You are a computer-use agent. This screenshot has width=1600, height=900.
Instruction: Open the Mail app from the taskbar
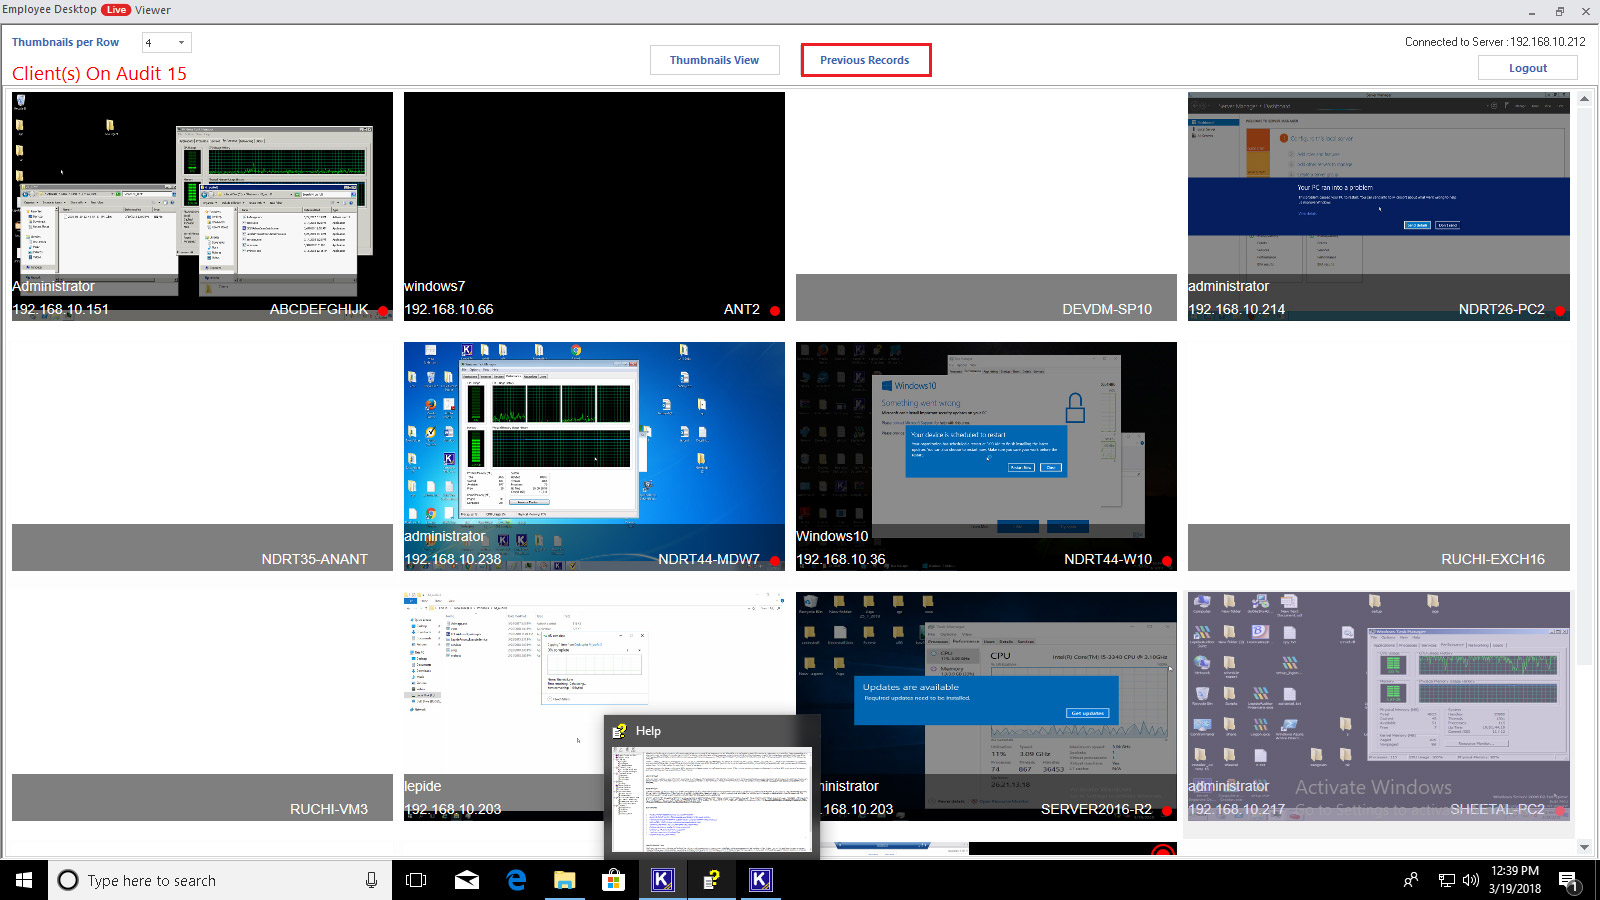[466, 880]
